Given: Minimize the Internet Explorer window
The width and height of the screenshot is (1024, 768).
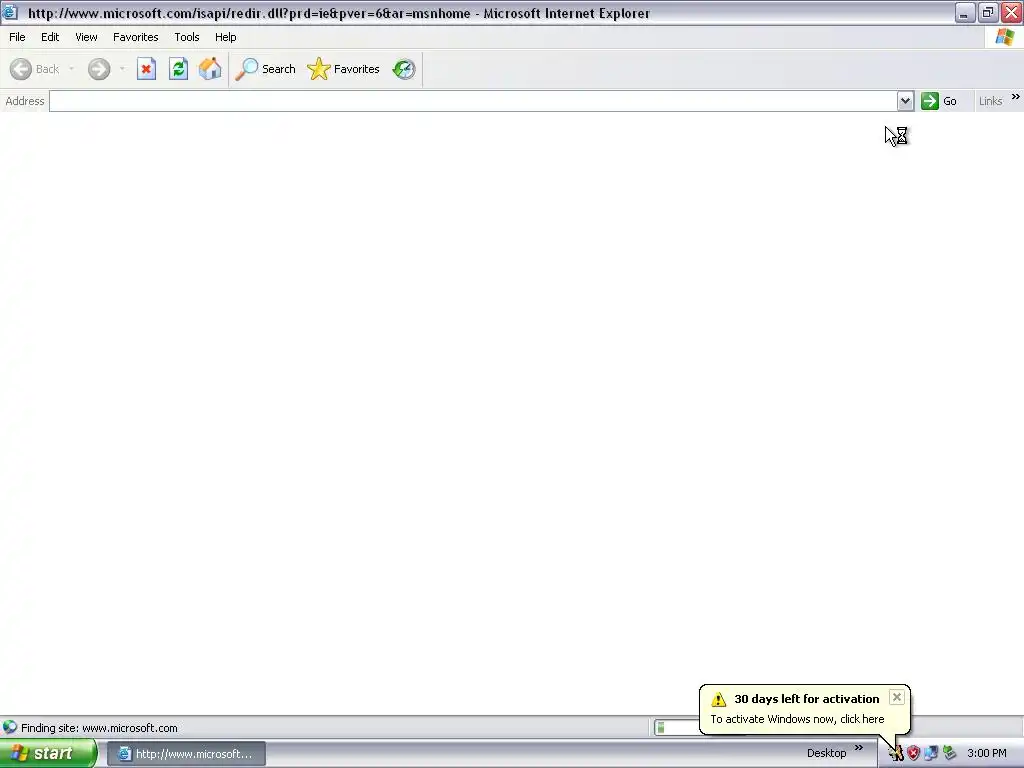Looking at the screenshot, I should coord(965,12).
